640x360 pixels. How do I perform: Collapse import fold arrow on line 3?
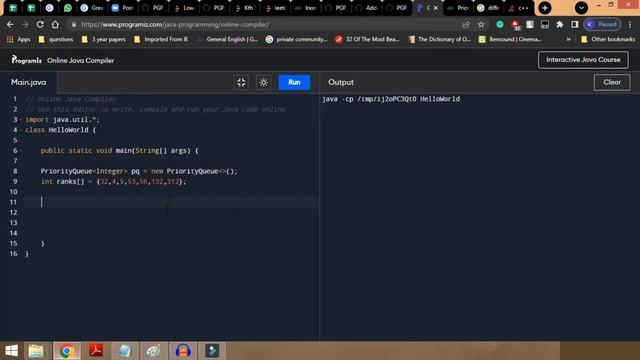[x=21, y=120]
